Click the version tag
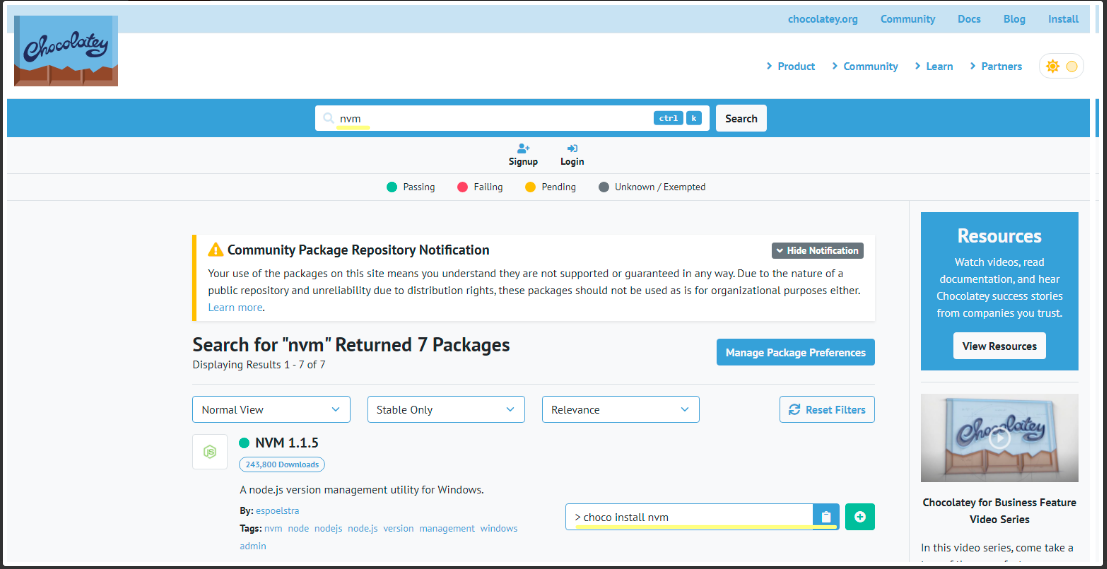This screenshot has height=569, width=1107. coord(399,529)
